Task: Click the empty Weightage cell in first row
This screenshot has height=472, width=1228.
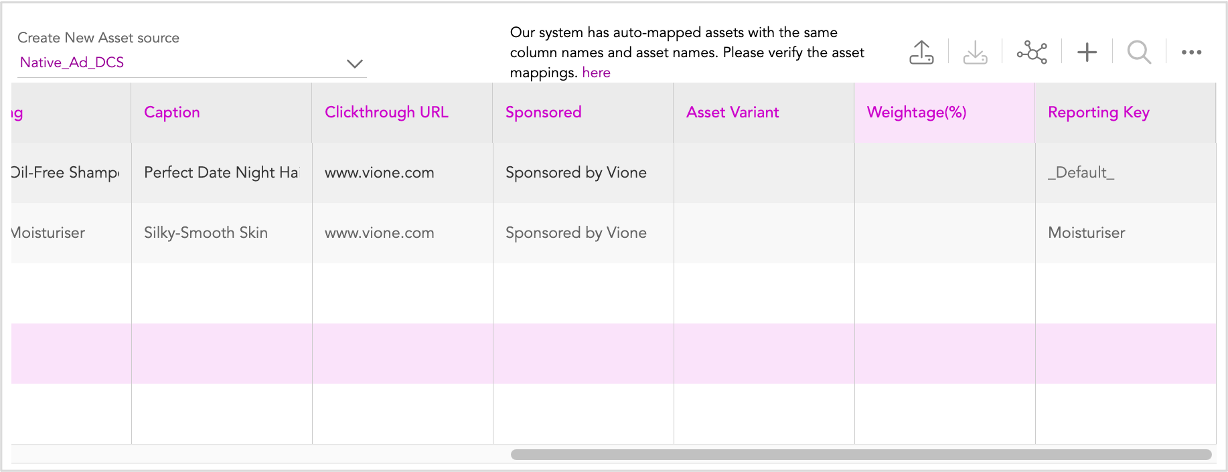Action: click(945, 173)
